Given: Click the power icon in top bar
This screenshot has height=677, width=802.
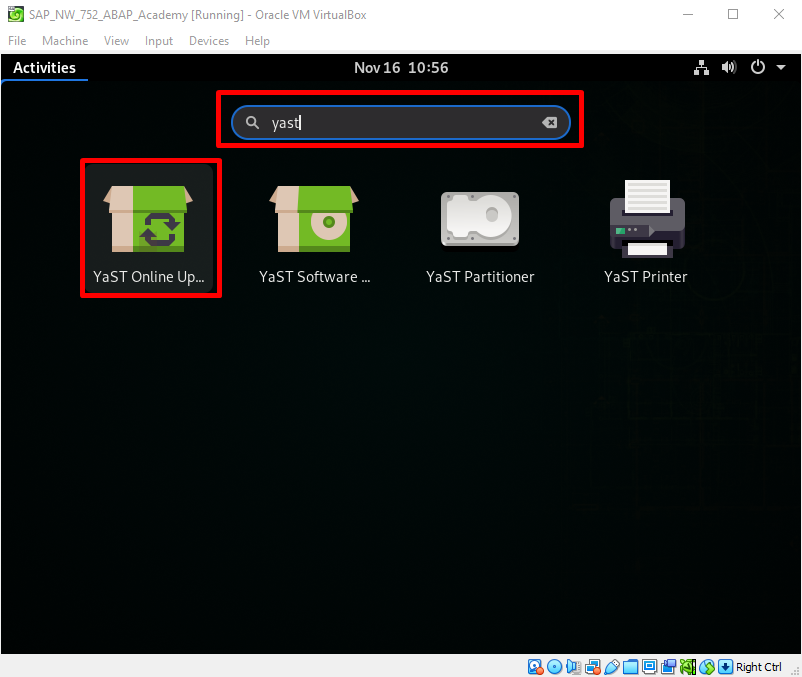Looking at the screenshot, I should (758, 67).
